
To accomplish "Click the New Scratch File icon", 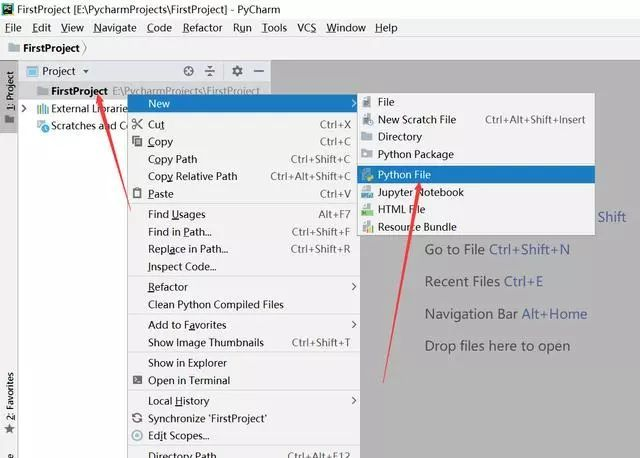I will [x=367, y=119].
